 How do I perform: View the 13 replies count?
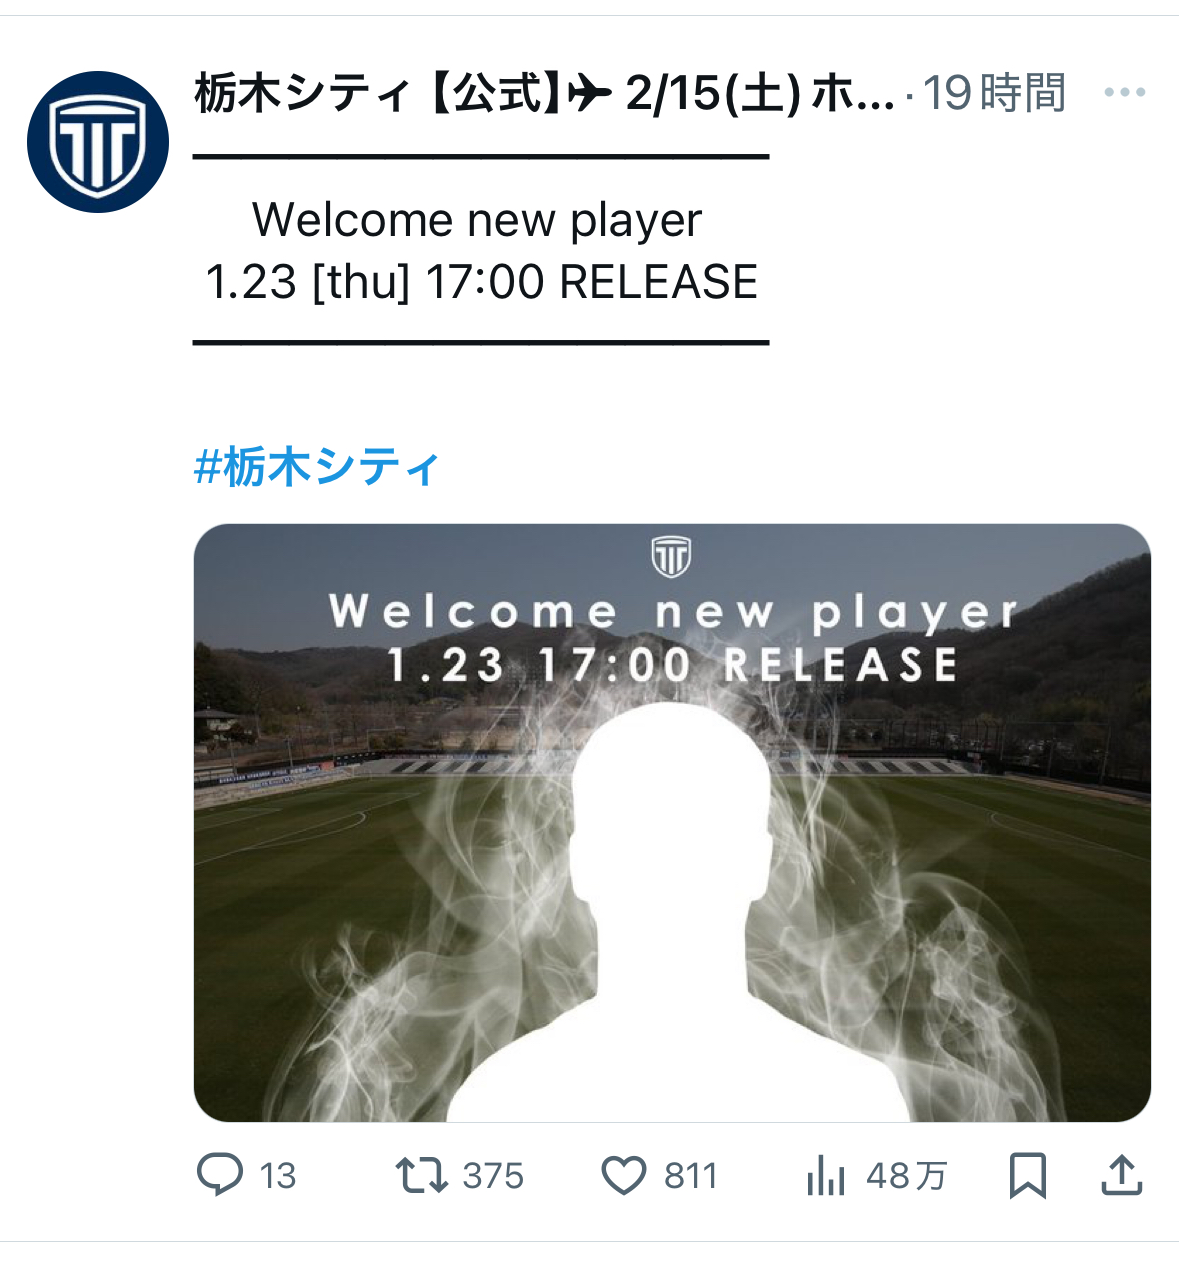pyautogui.click(x=278, y=1176)
